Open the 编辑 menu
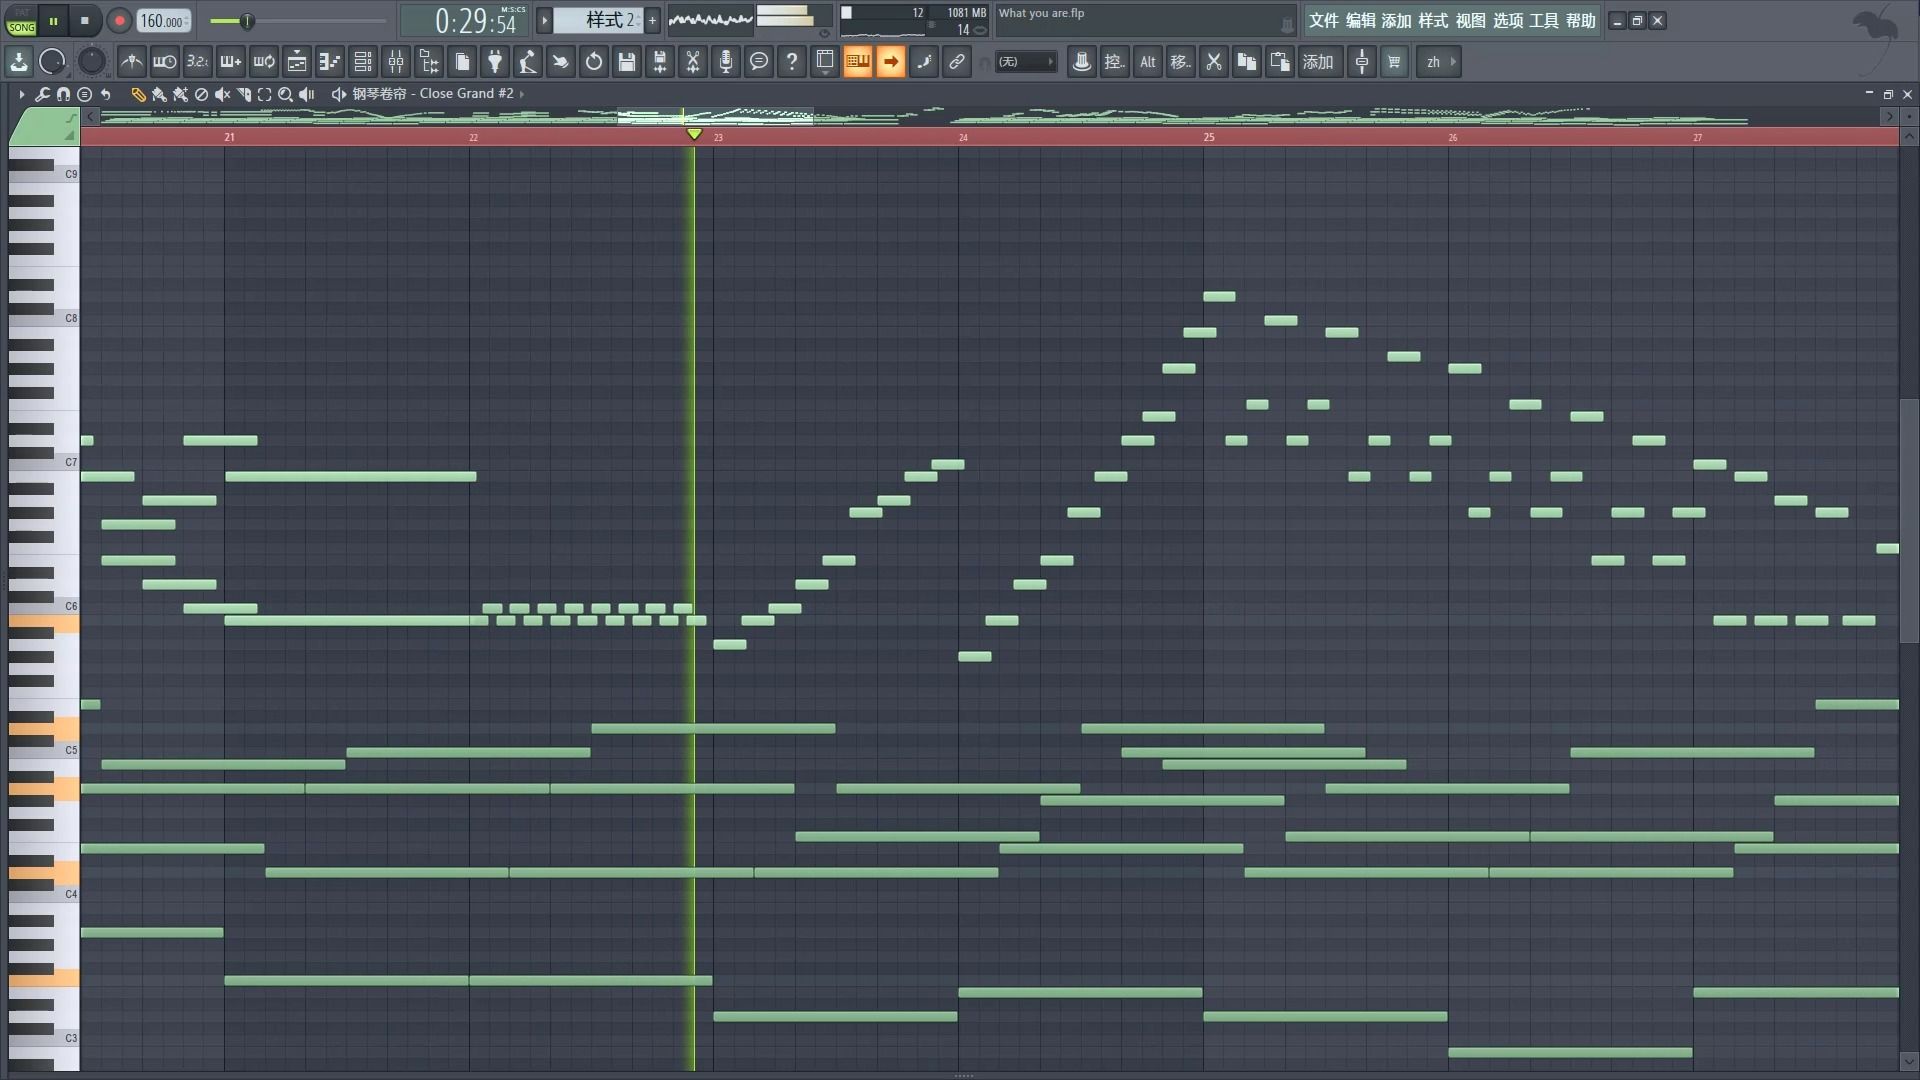The width and height of the screenshot is (1920, 1080). 1360,21
